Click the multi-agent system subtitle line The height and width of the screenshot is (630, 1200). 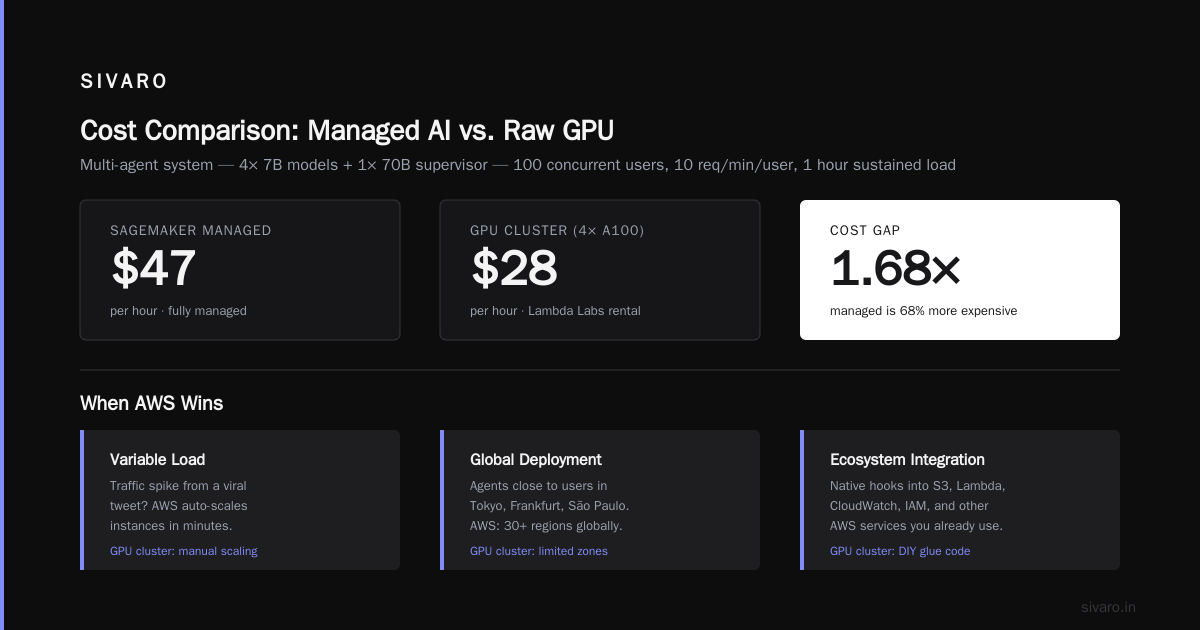click(518, 165)
